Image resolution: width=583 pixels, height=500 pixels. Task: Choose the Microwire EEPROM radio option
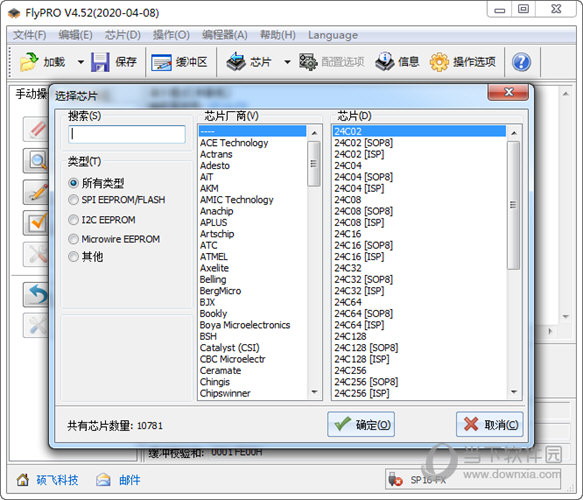tap(73, 239)
